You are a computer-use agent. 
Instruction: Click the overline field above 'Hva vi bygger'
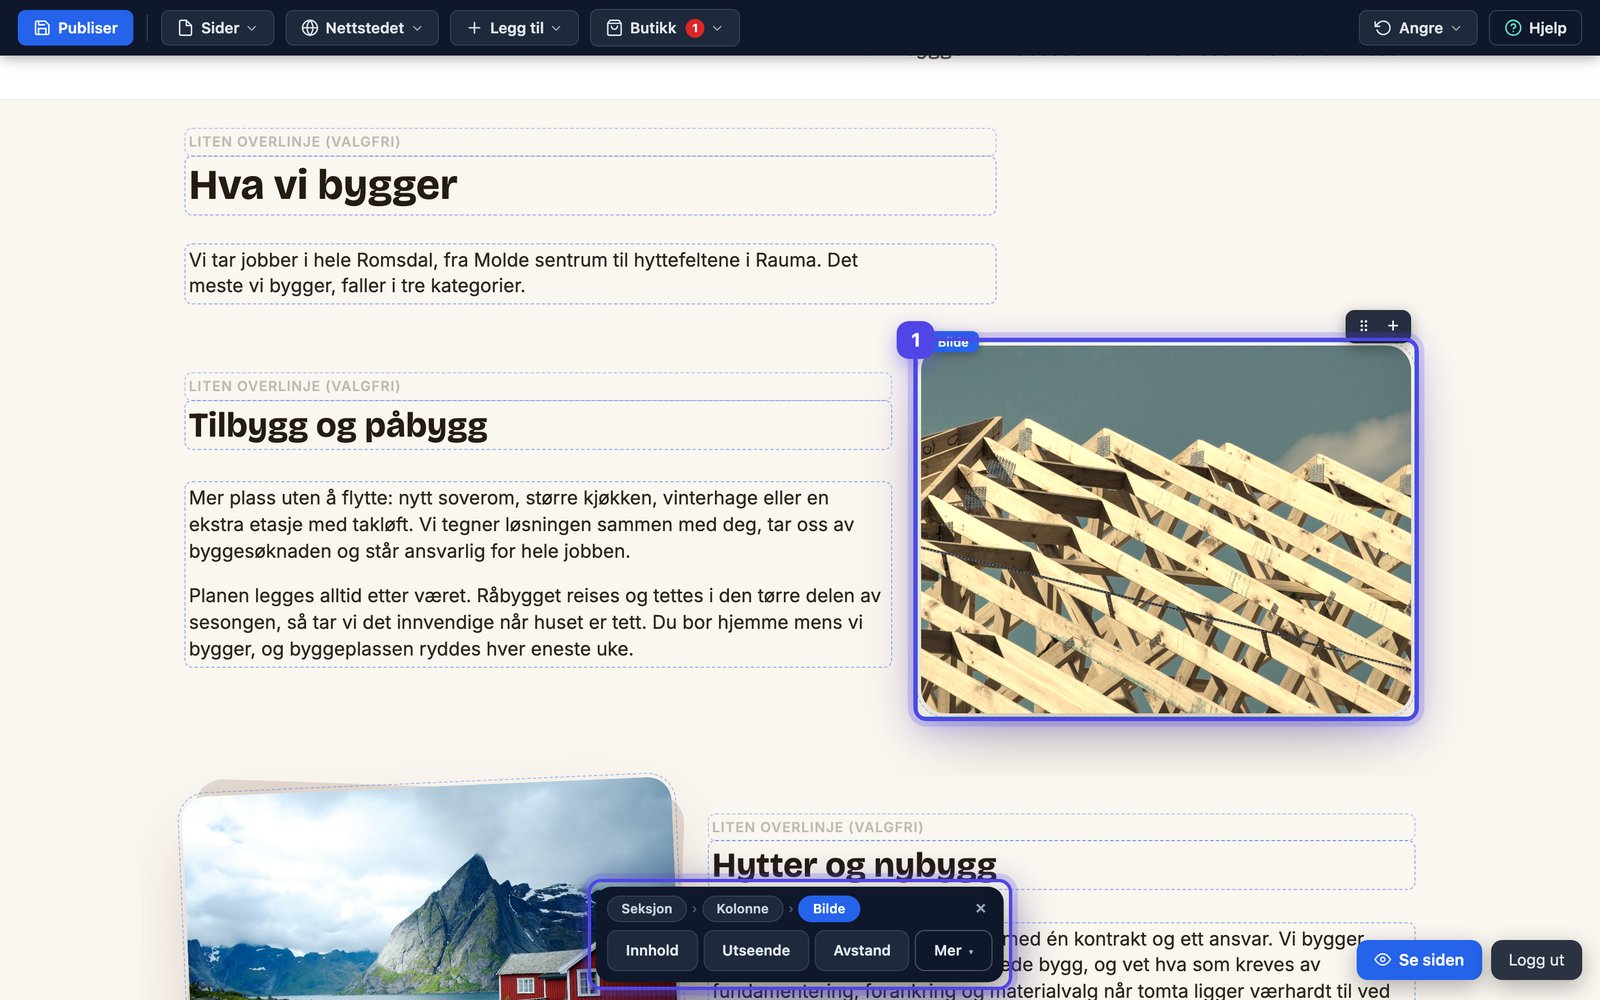click(x=590, y=142)
